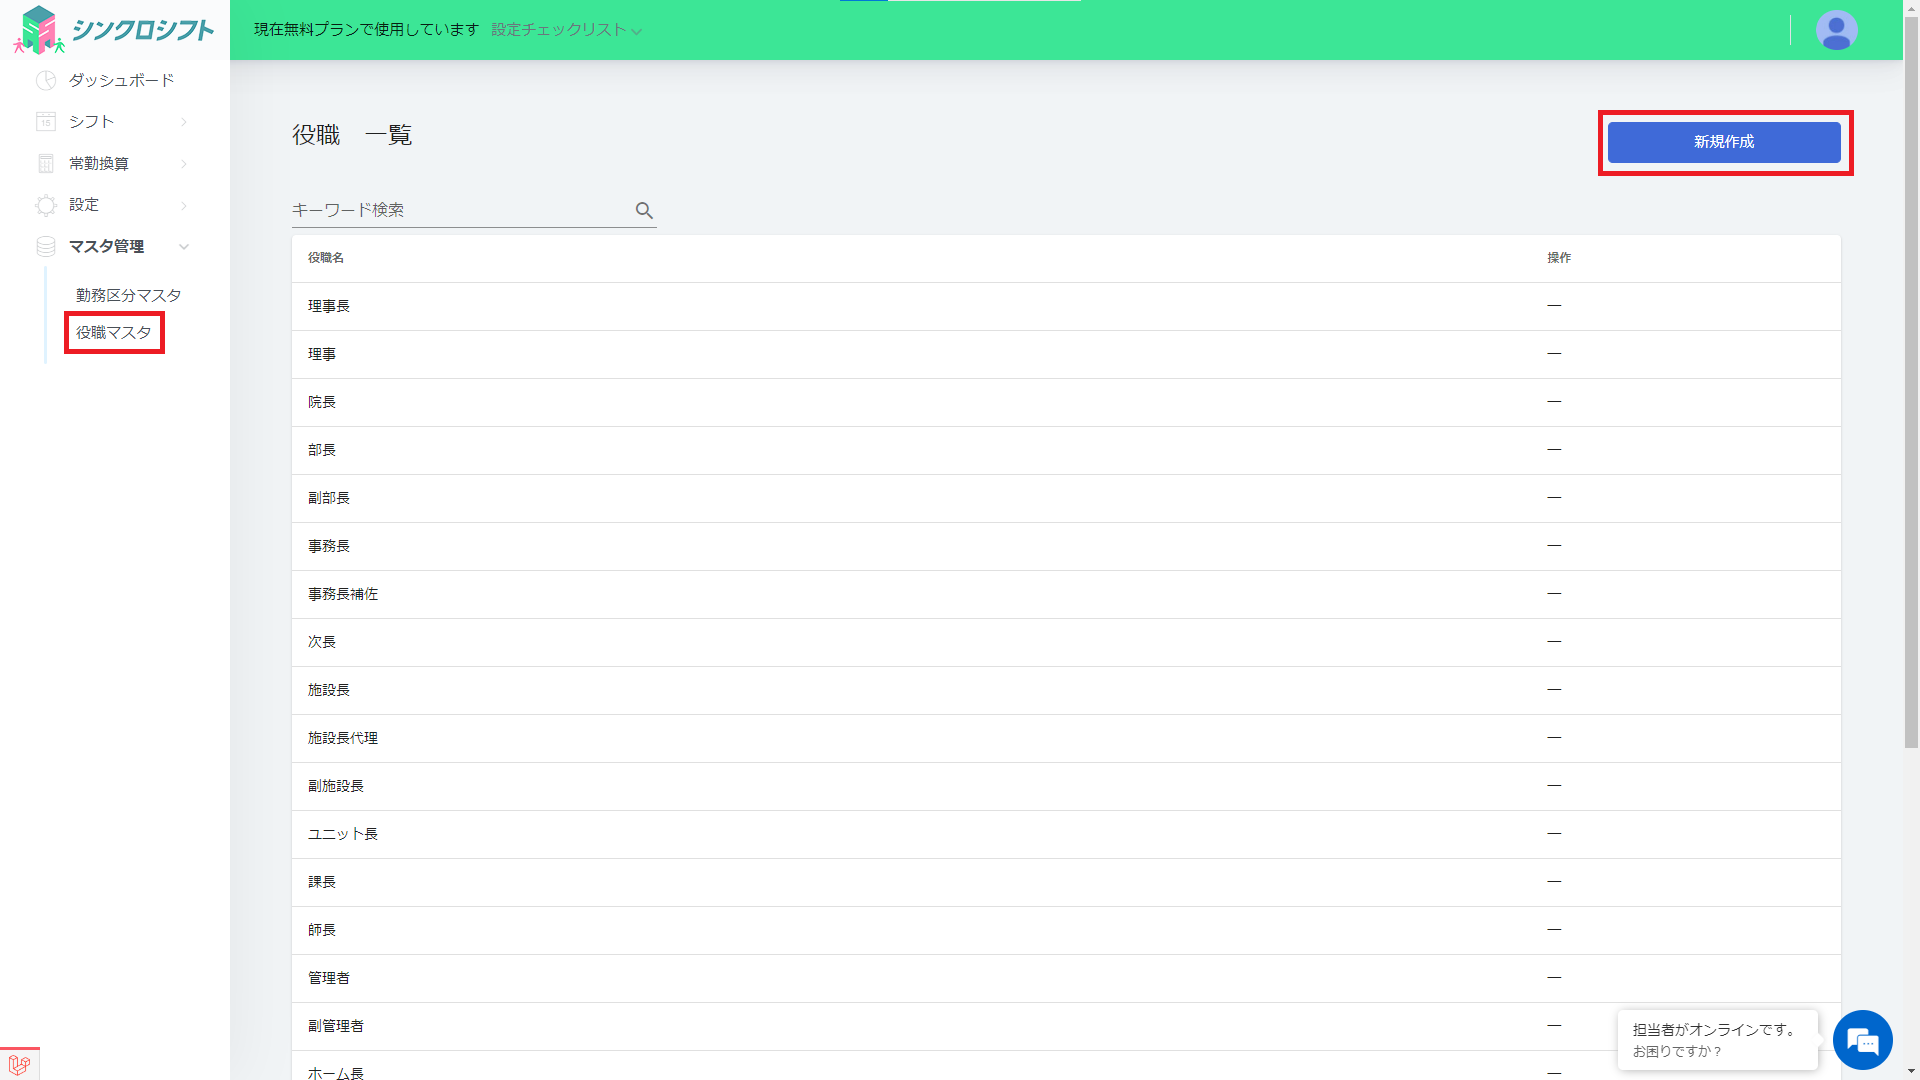Expand the シフト submenu chevron
1920x1080 pixels.
pos(184,122)
